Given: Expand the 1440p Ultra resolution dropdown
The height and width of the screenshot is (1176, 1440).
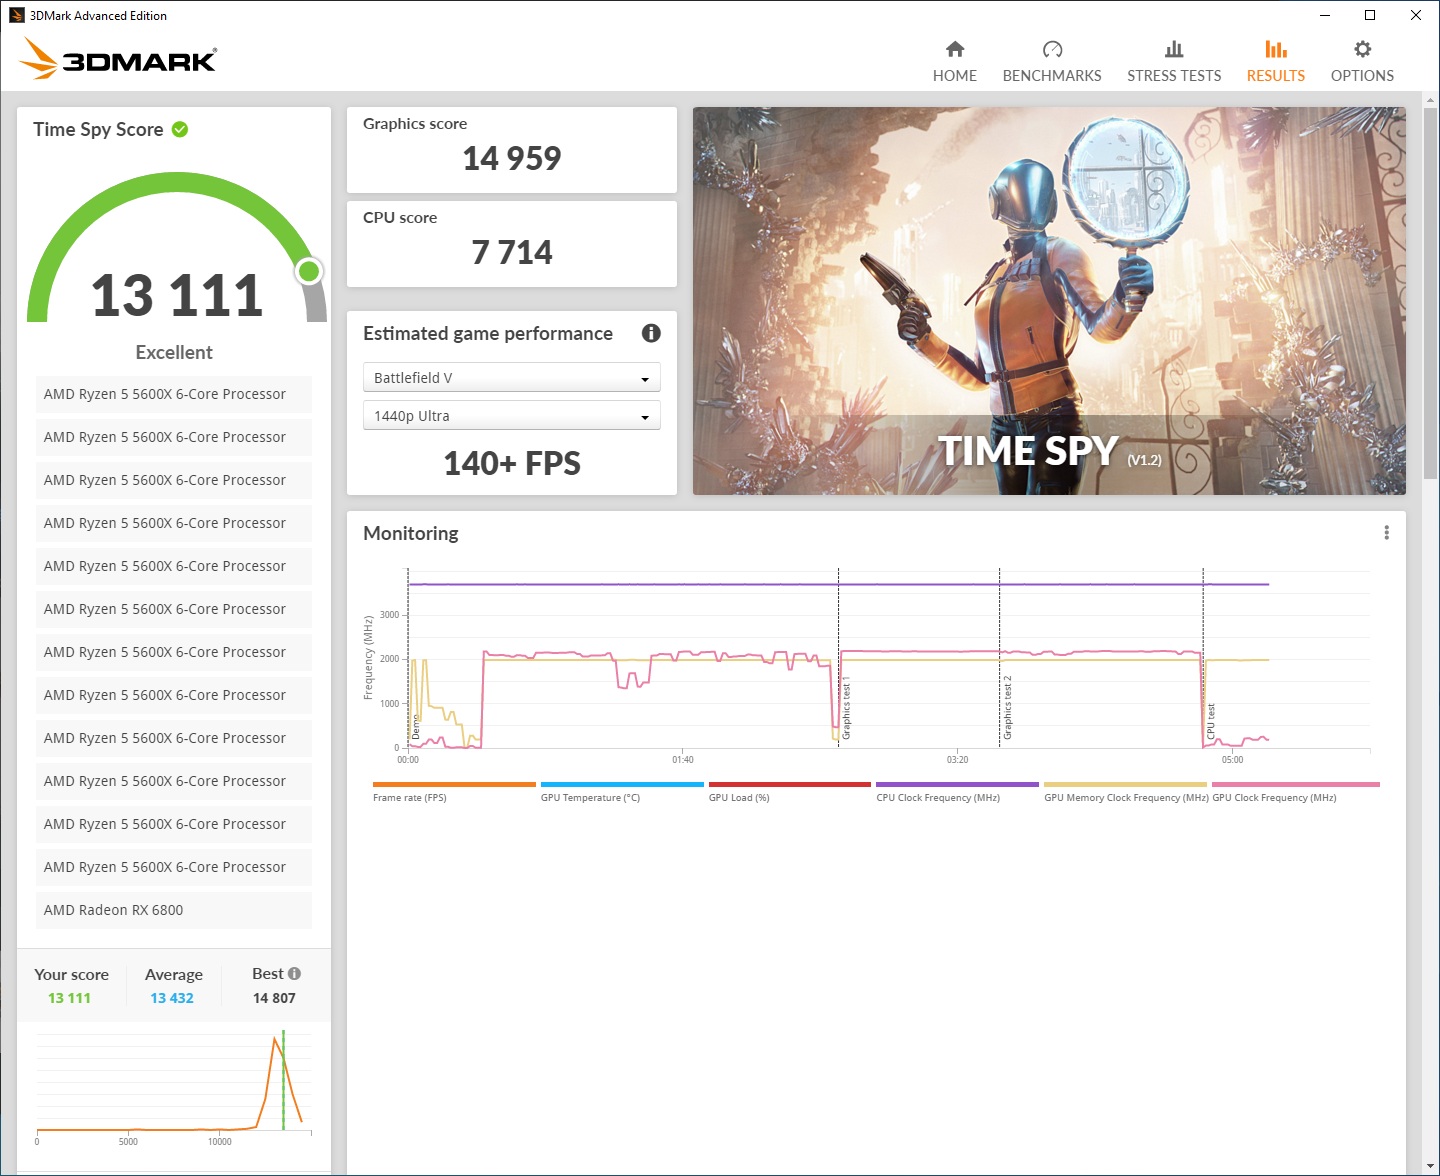Looking at the screenshot, I should pyautogui.click(x=512, y=415).
